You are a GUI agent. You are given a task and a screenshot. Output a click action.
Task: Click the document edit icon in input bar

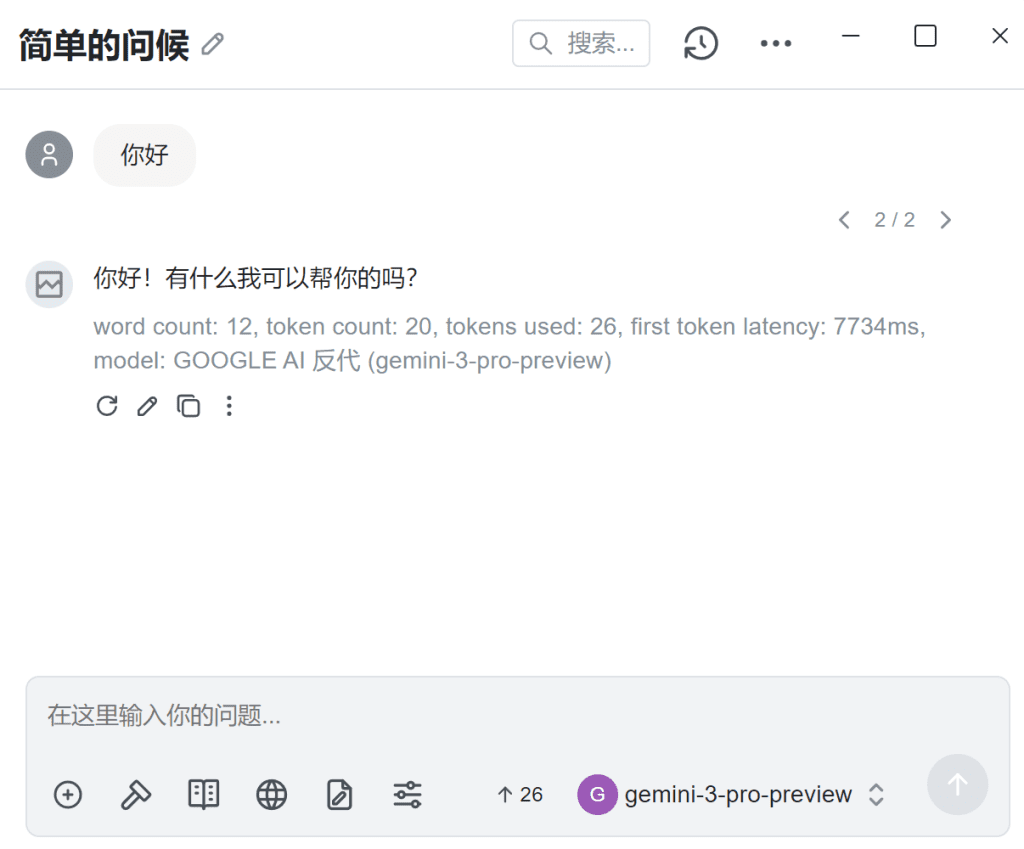point(340,795)
